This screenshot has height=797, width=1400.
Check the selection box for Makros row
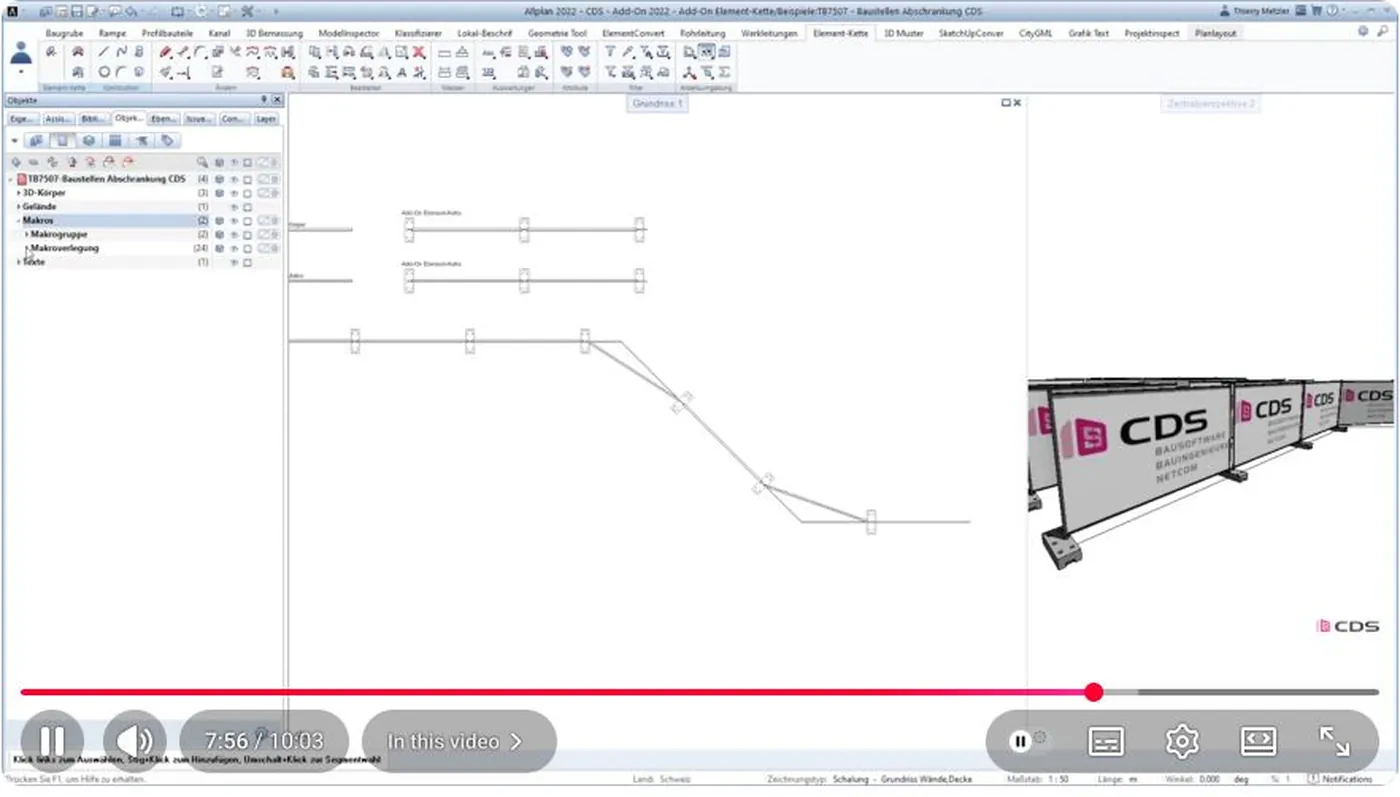click(x=248, y=220)
